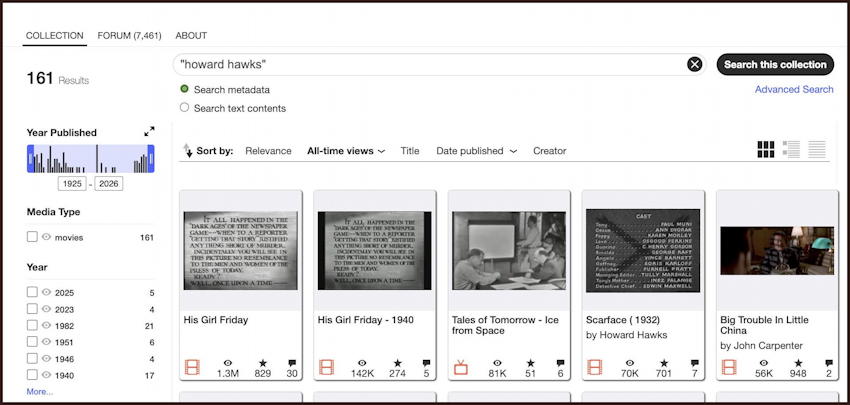Switch to tile grid view

(765, 150)
